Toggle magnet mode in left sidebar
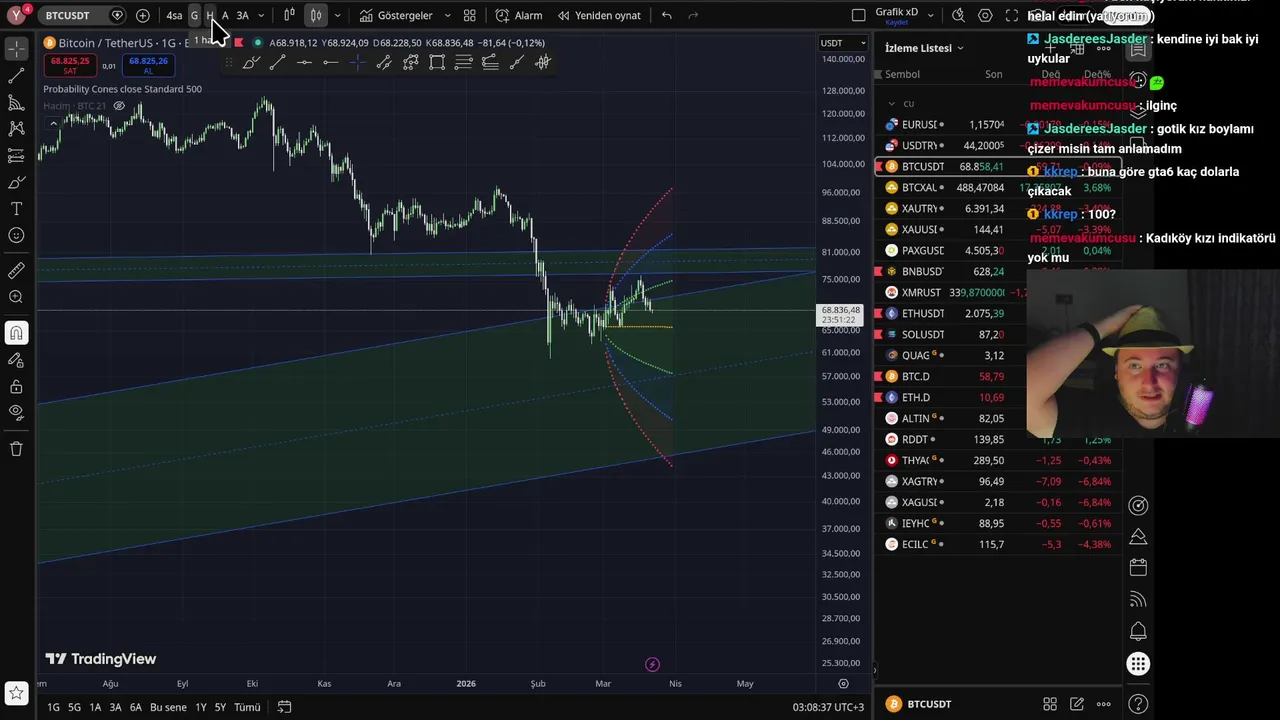 [16, 333]
